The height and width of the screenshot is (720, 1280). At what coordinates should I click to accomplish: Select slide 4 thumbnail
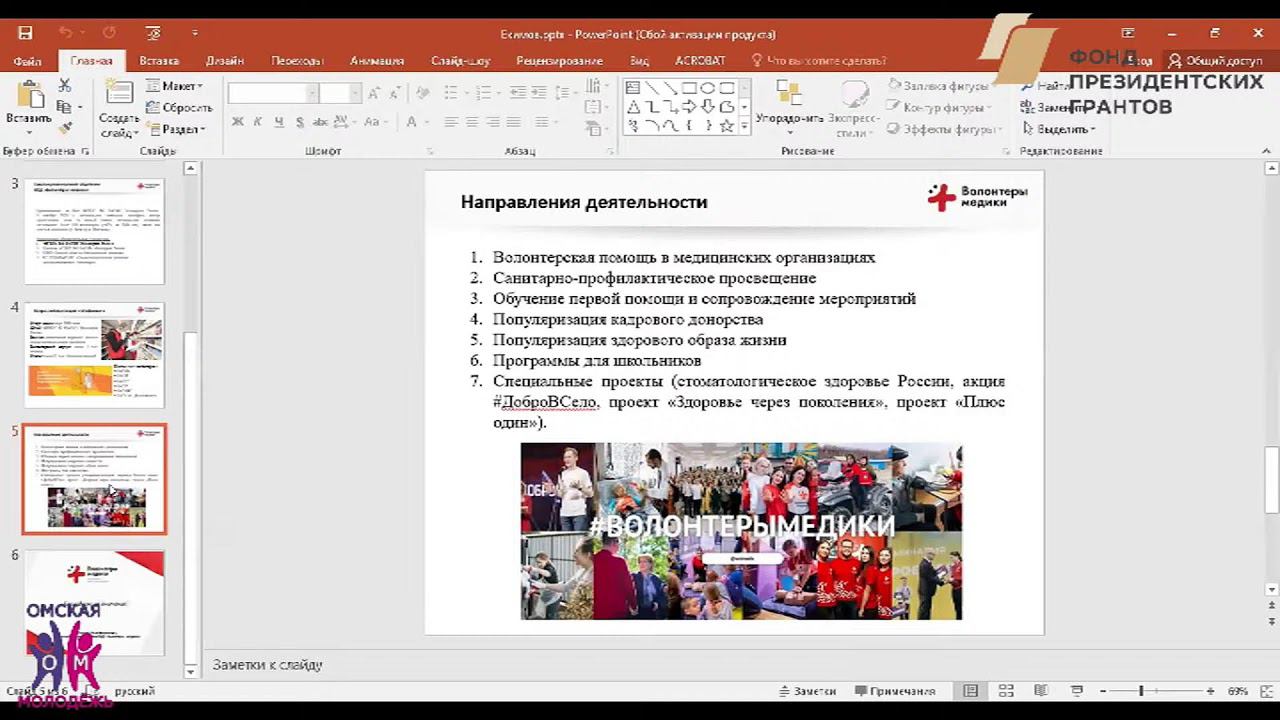[x=94, y=354]
